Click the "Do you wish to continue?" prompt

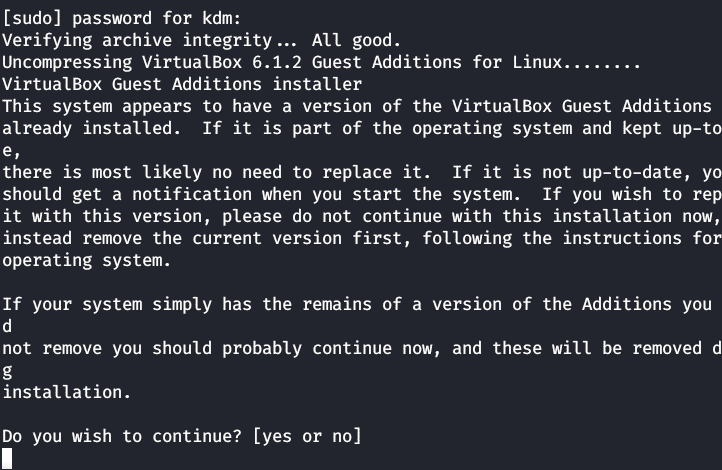121,436
